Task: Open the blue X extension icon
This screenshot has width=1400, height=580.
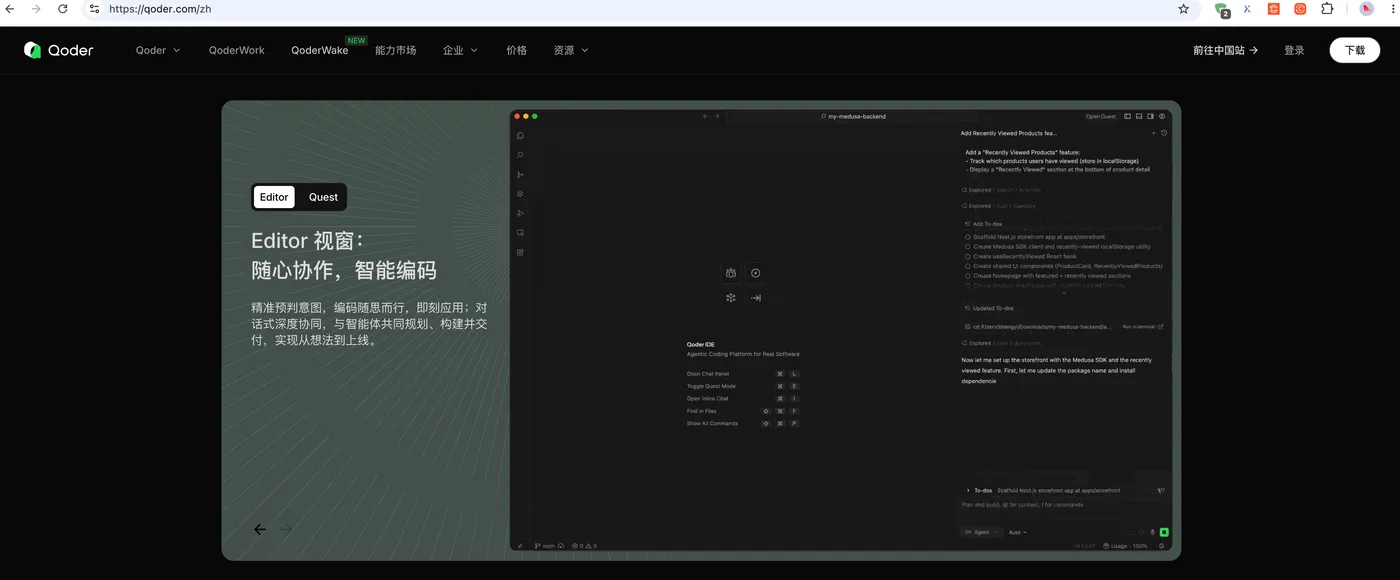Action: pos(1248,9)
